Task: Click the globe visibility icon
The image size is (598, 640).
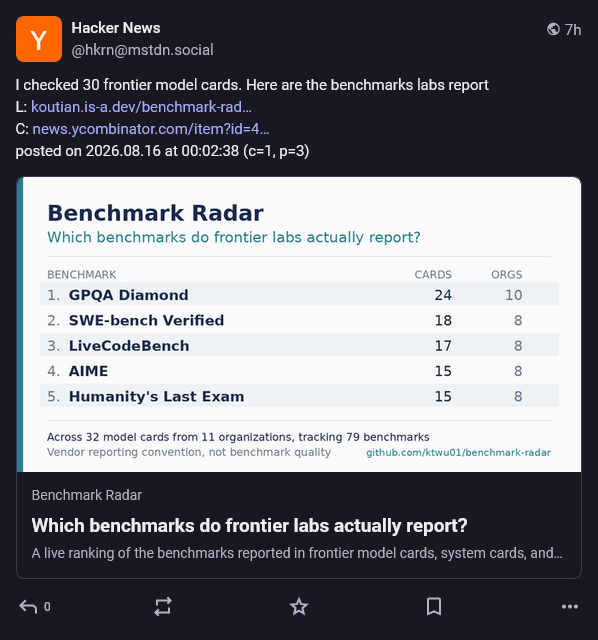Action: click(553, 29)
